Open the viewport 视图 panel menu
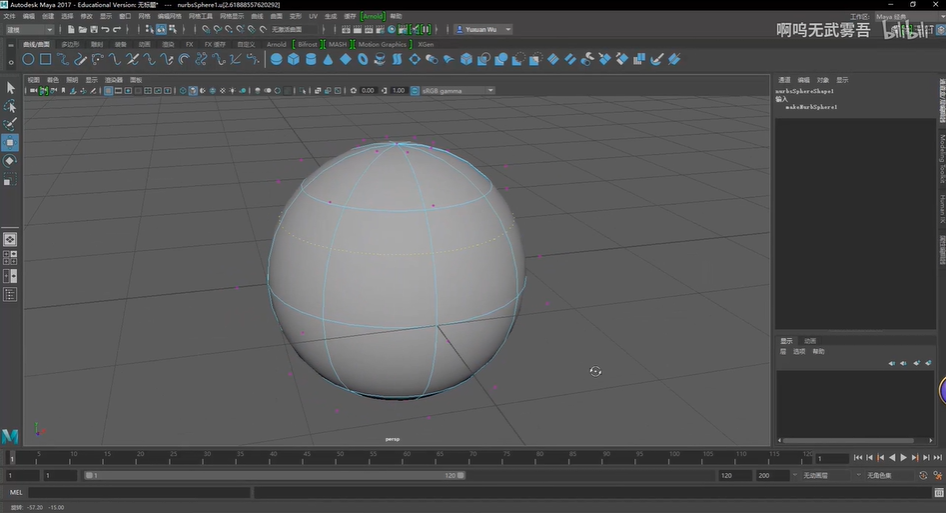 (33, 80)
